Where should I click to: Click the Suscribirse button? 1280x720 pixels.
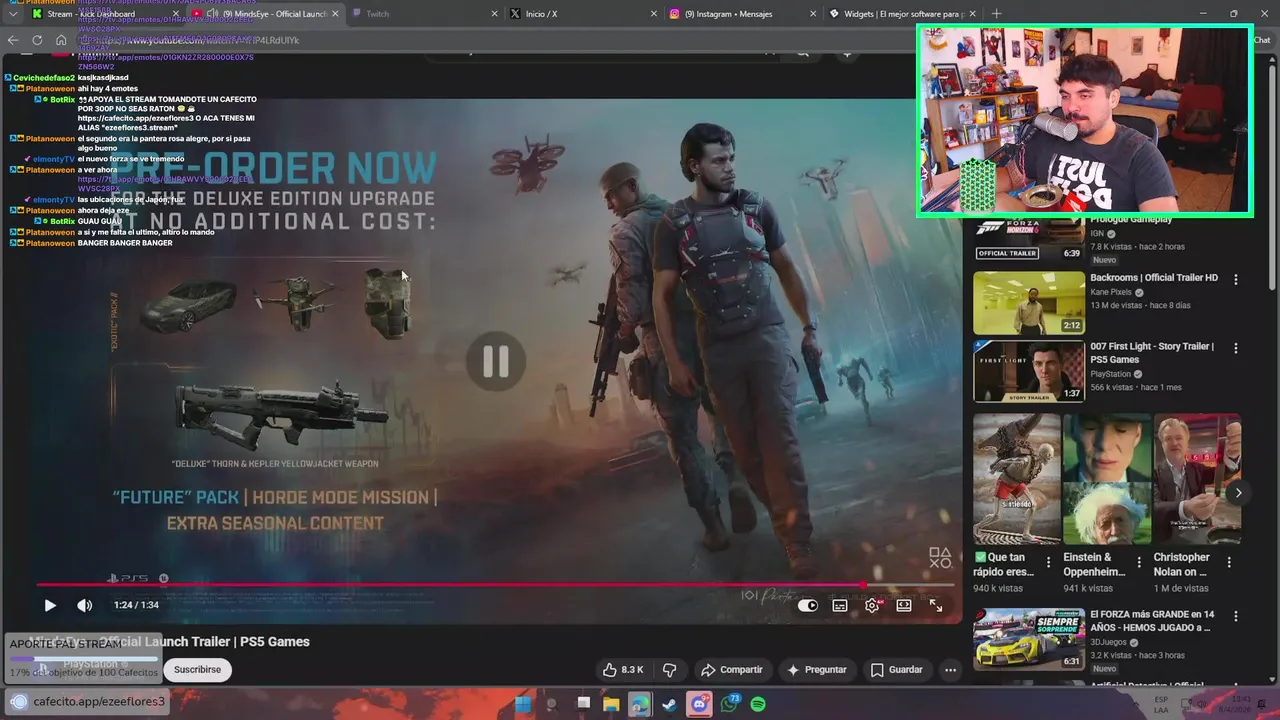click(x=197, y=670)
